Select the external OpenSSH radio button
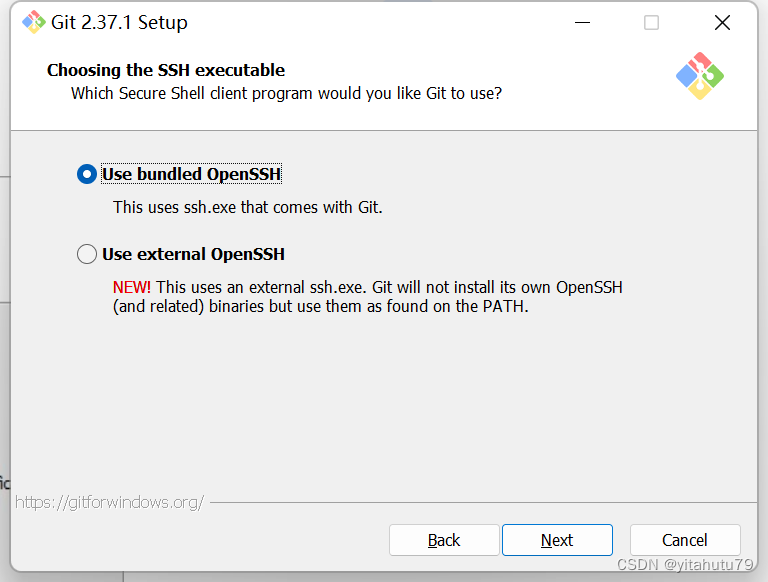The width and height of the screenshot is (768, 582). (x=87, y=254)
